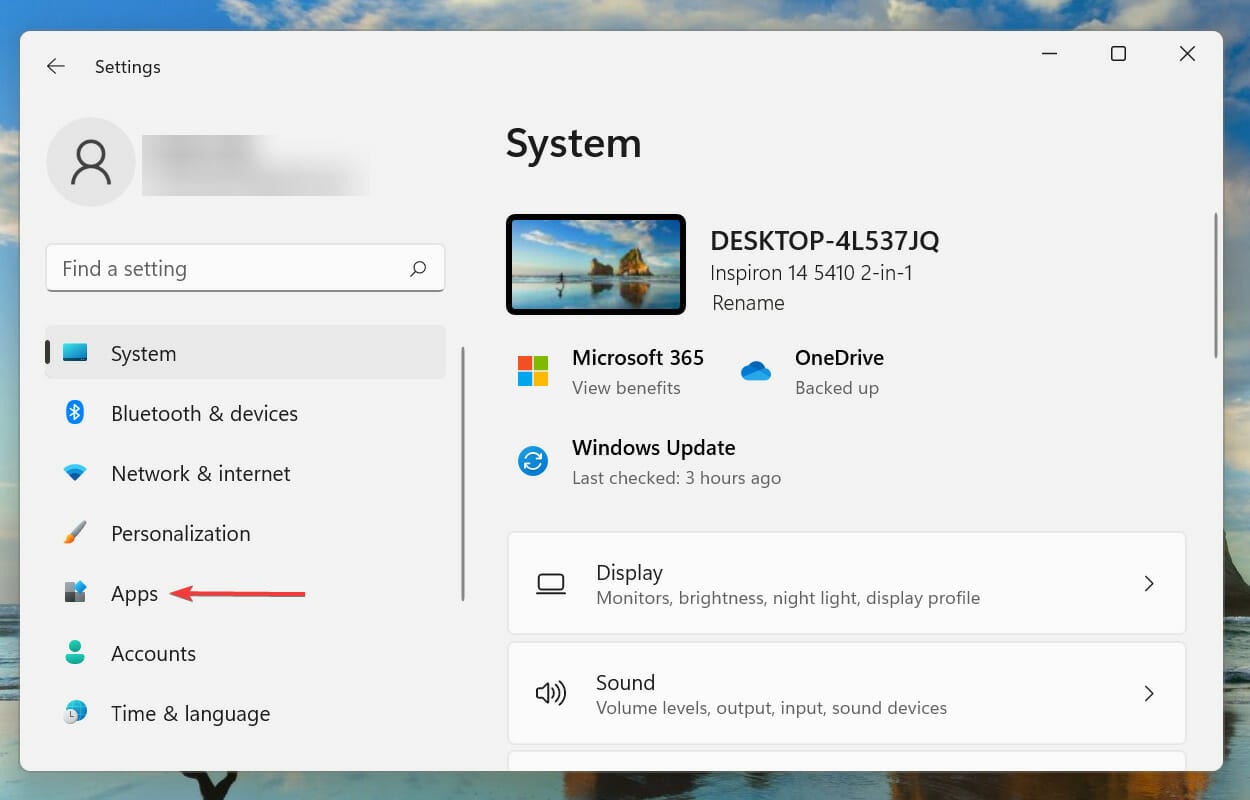Open the Windows Update label
Image resolution: width=1250 pixels, height=800 pixels.
[x=654, y=447]
